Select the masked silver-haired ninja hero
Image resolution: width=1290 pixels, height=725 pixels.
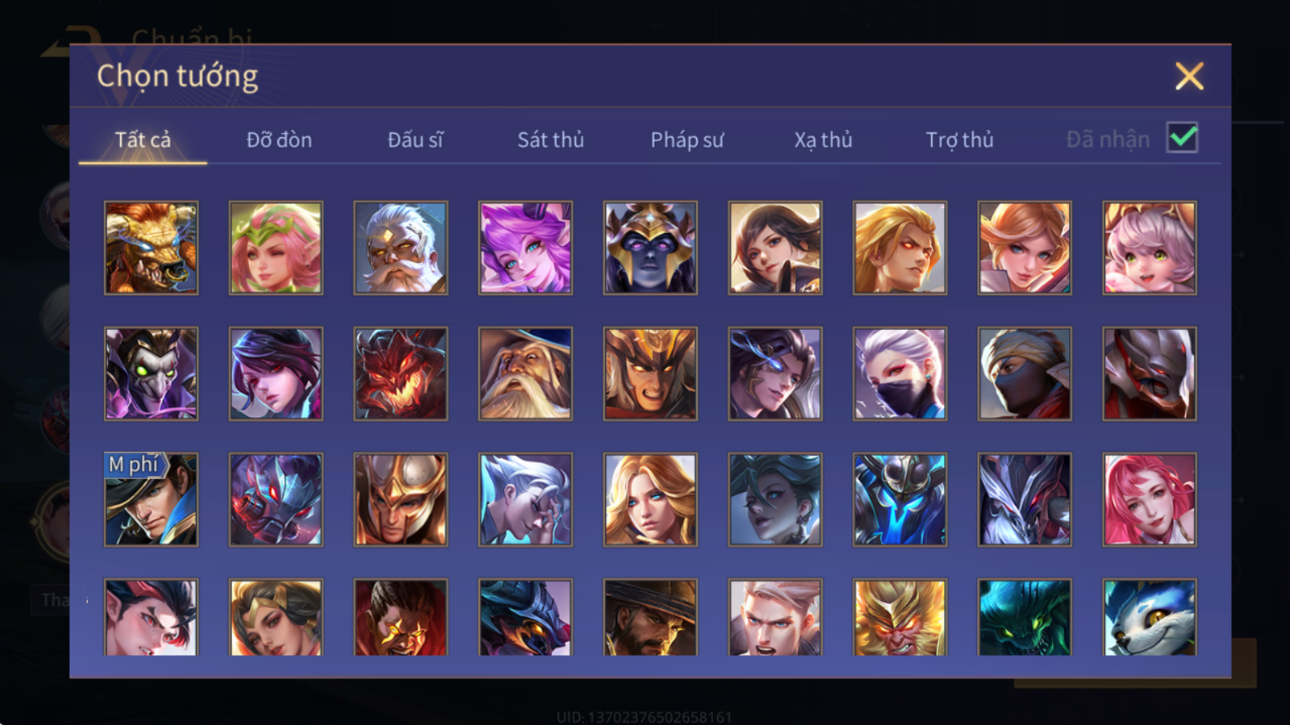coord(900,374)
